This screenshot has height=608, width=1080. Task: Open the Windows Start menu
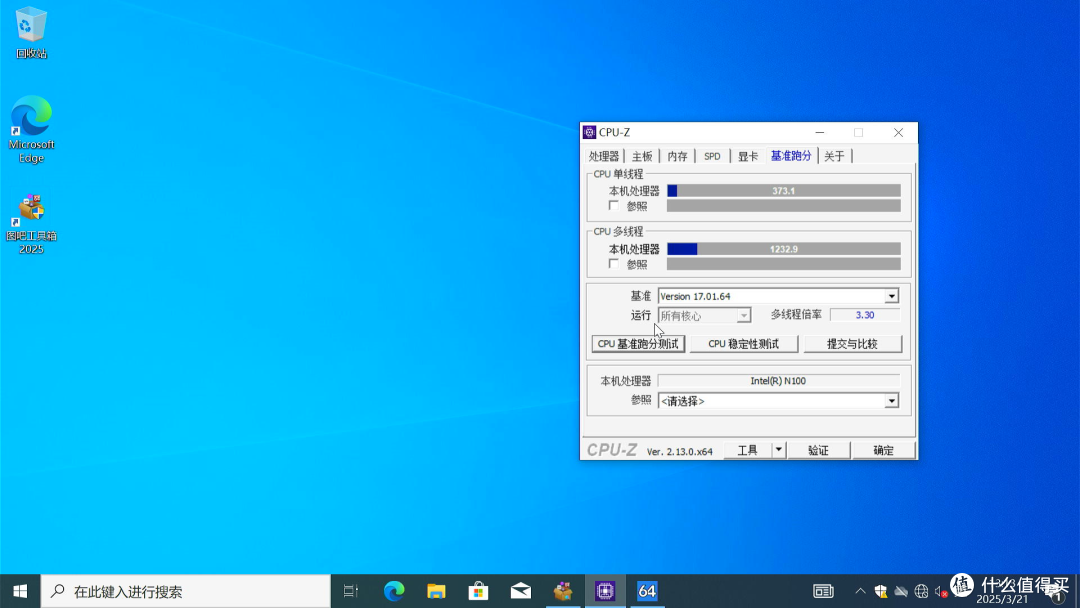[x=20, y=591]
